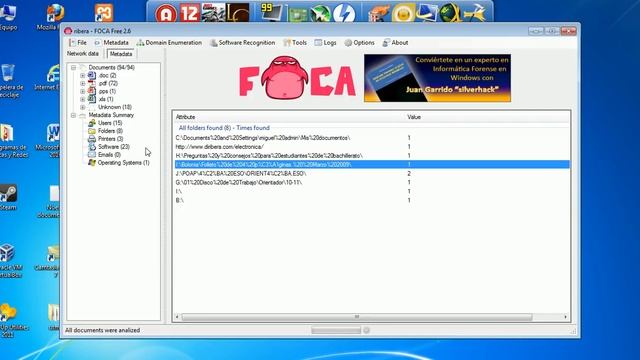Expand the .xls (1) tree node
The height and width of the screenshot is (360, 640).
pyautogui.click(x=83, y=99)
